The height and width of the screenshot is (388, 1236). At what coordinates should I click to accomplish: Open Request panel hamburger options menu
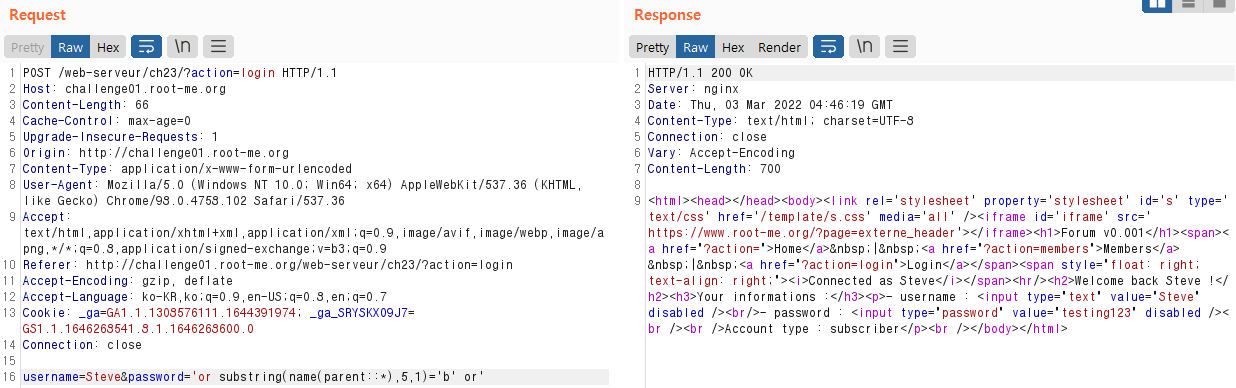218,46
